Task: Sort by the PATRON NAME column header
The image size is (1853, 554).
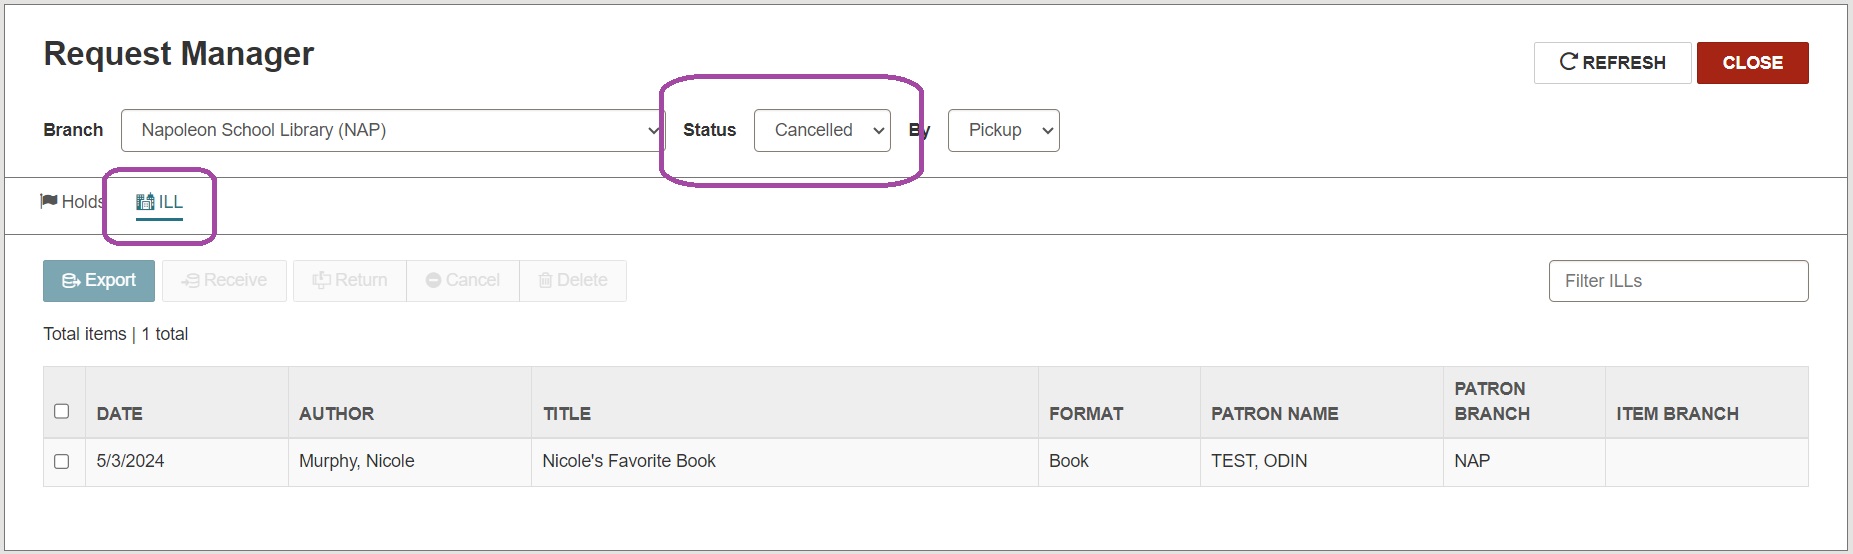Action: [x=1274, y=414]
